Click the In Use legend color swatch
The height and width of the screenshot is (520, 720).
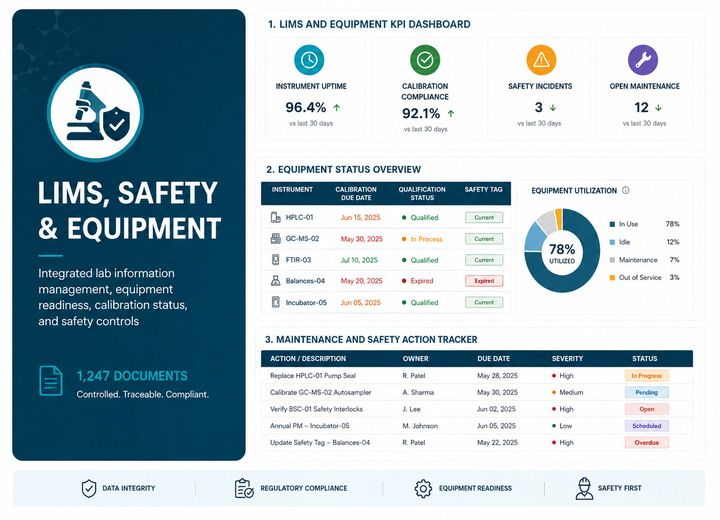(x=612, y=224)
